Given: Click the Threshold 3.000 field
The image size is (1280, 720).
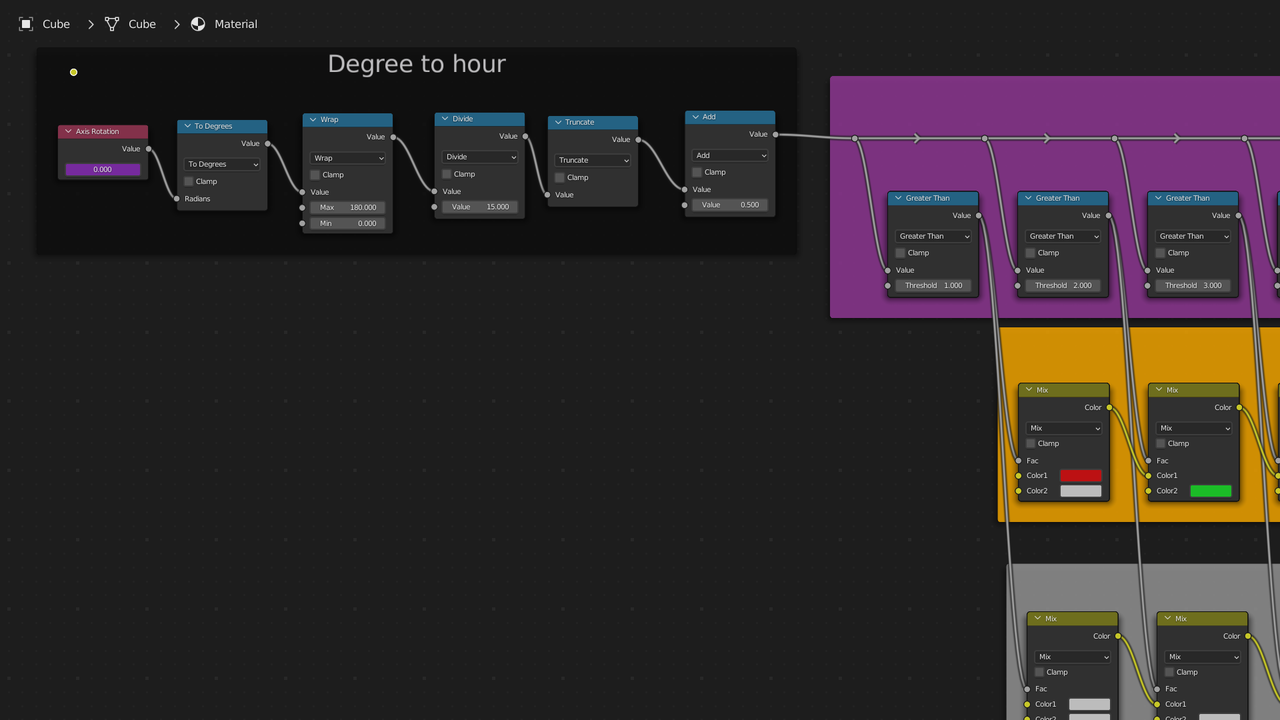Looking at the screenshot, I should [1193, 285].
